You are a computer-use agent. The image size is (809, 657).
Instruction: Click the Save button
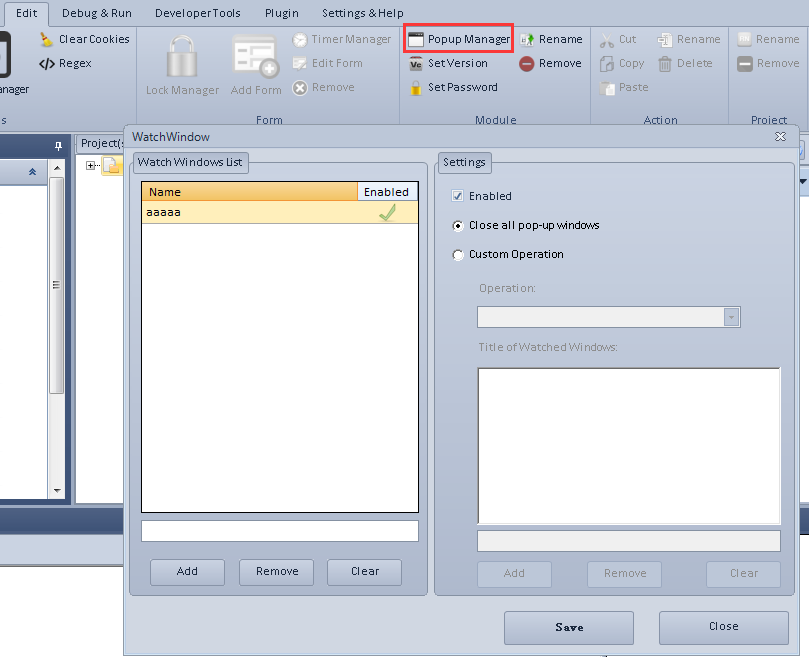point(568,627)
